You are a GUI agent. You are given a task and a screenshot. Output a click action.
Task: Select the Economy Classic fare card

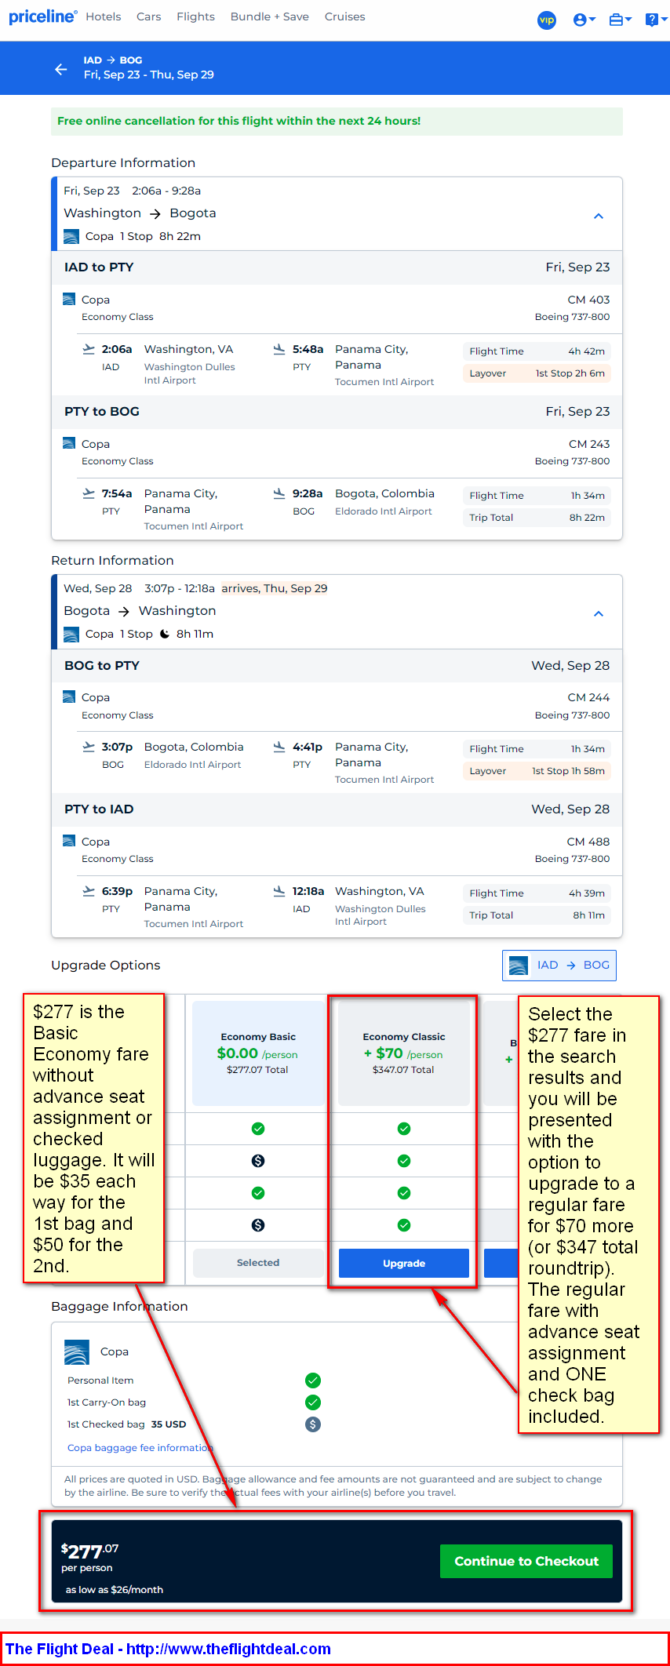pyautogui.click(x=404, y=1055)
